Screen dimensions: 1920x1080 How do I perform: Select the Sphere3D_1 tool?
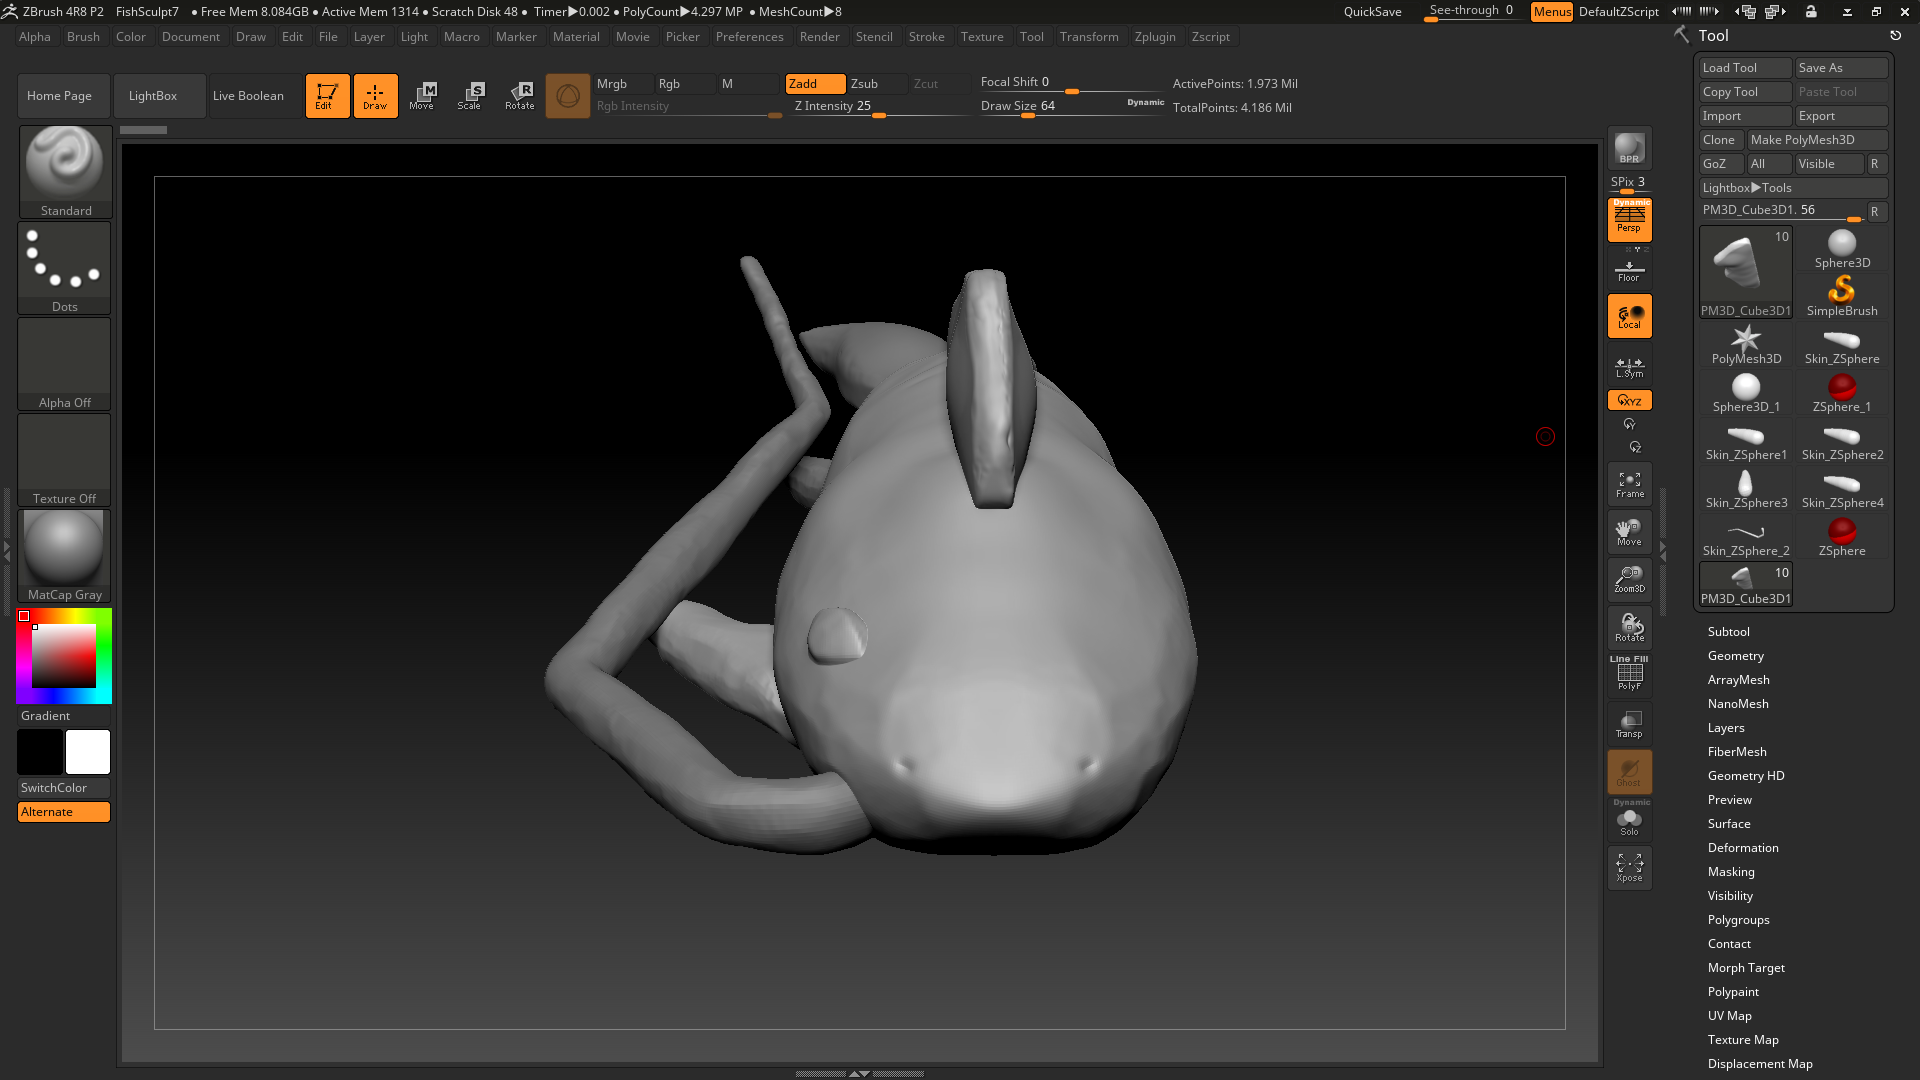tap(1746, 393)
